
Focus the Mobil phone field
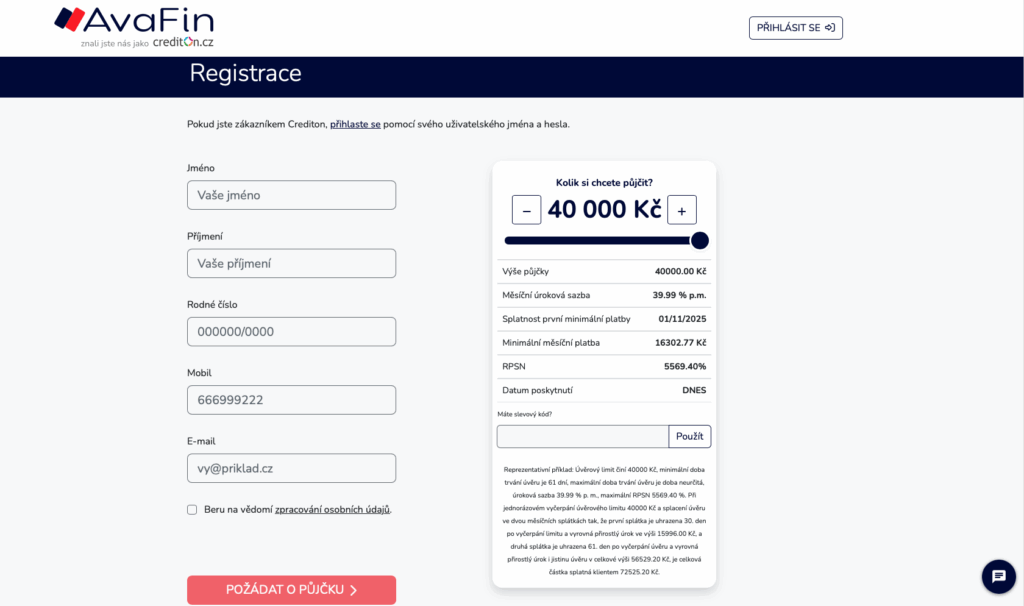click(x=291, y=400)
